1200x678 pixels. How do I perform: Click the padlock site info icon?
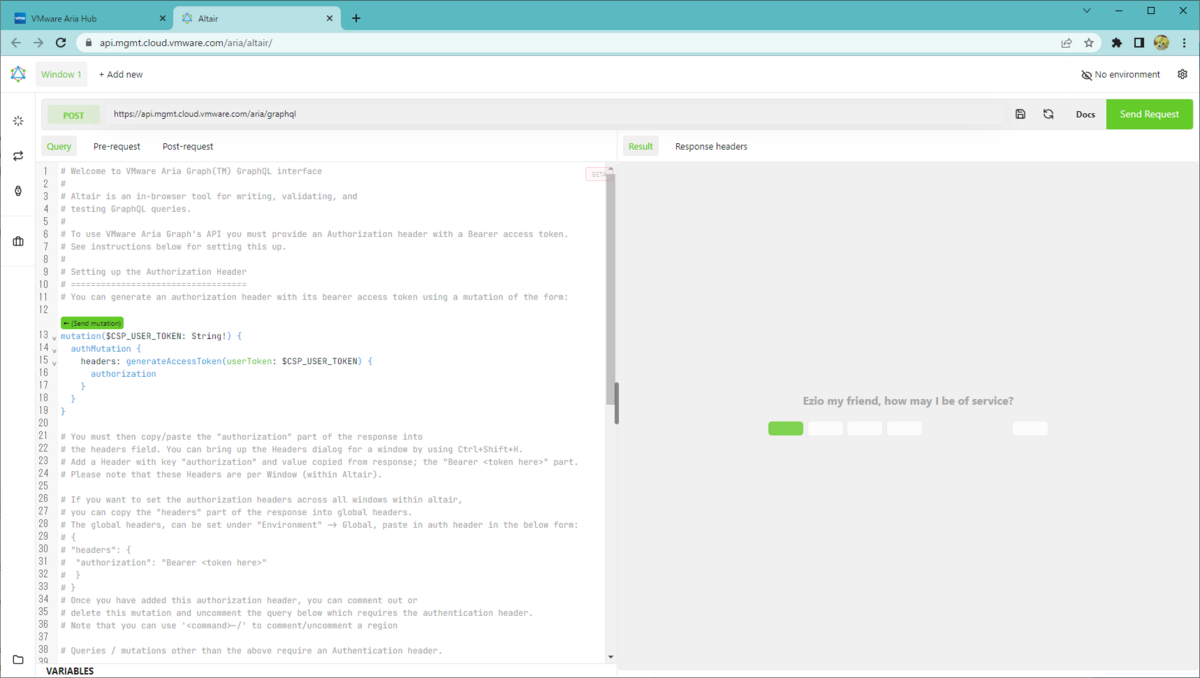click(x=88, y=43)
